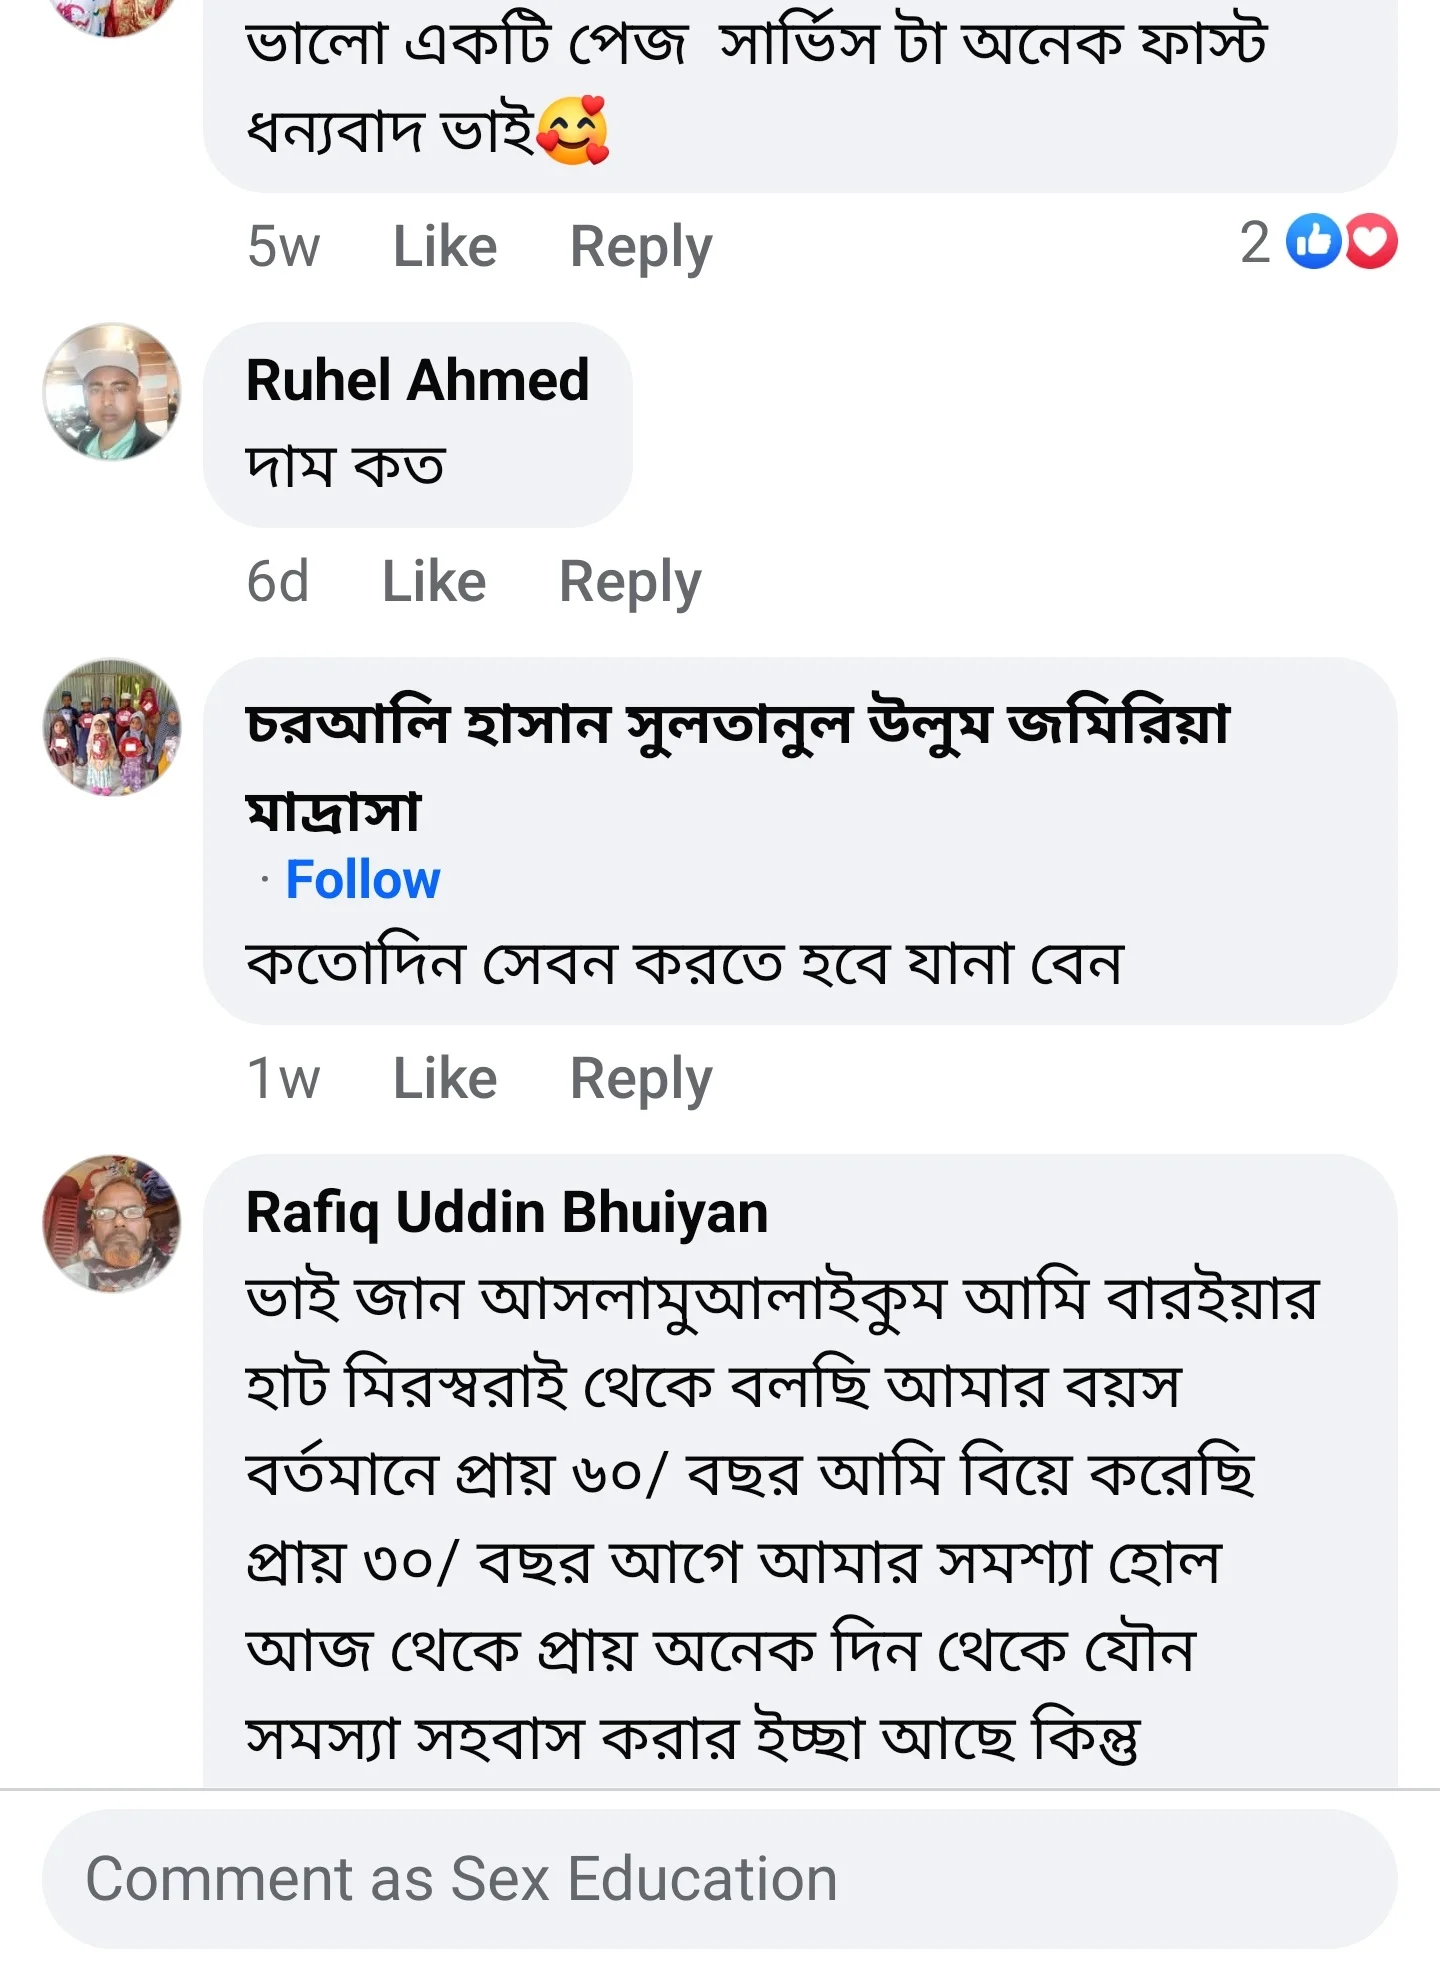Like the 5w-old comment
This screenshot has width=1440, height=1970.
(444, 246)
